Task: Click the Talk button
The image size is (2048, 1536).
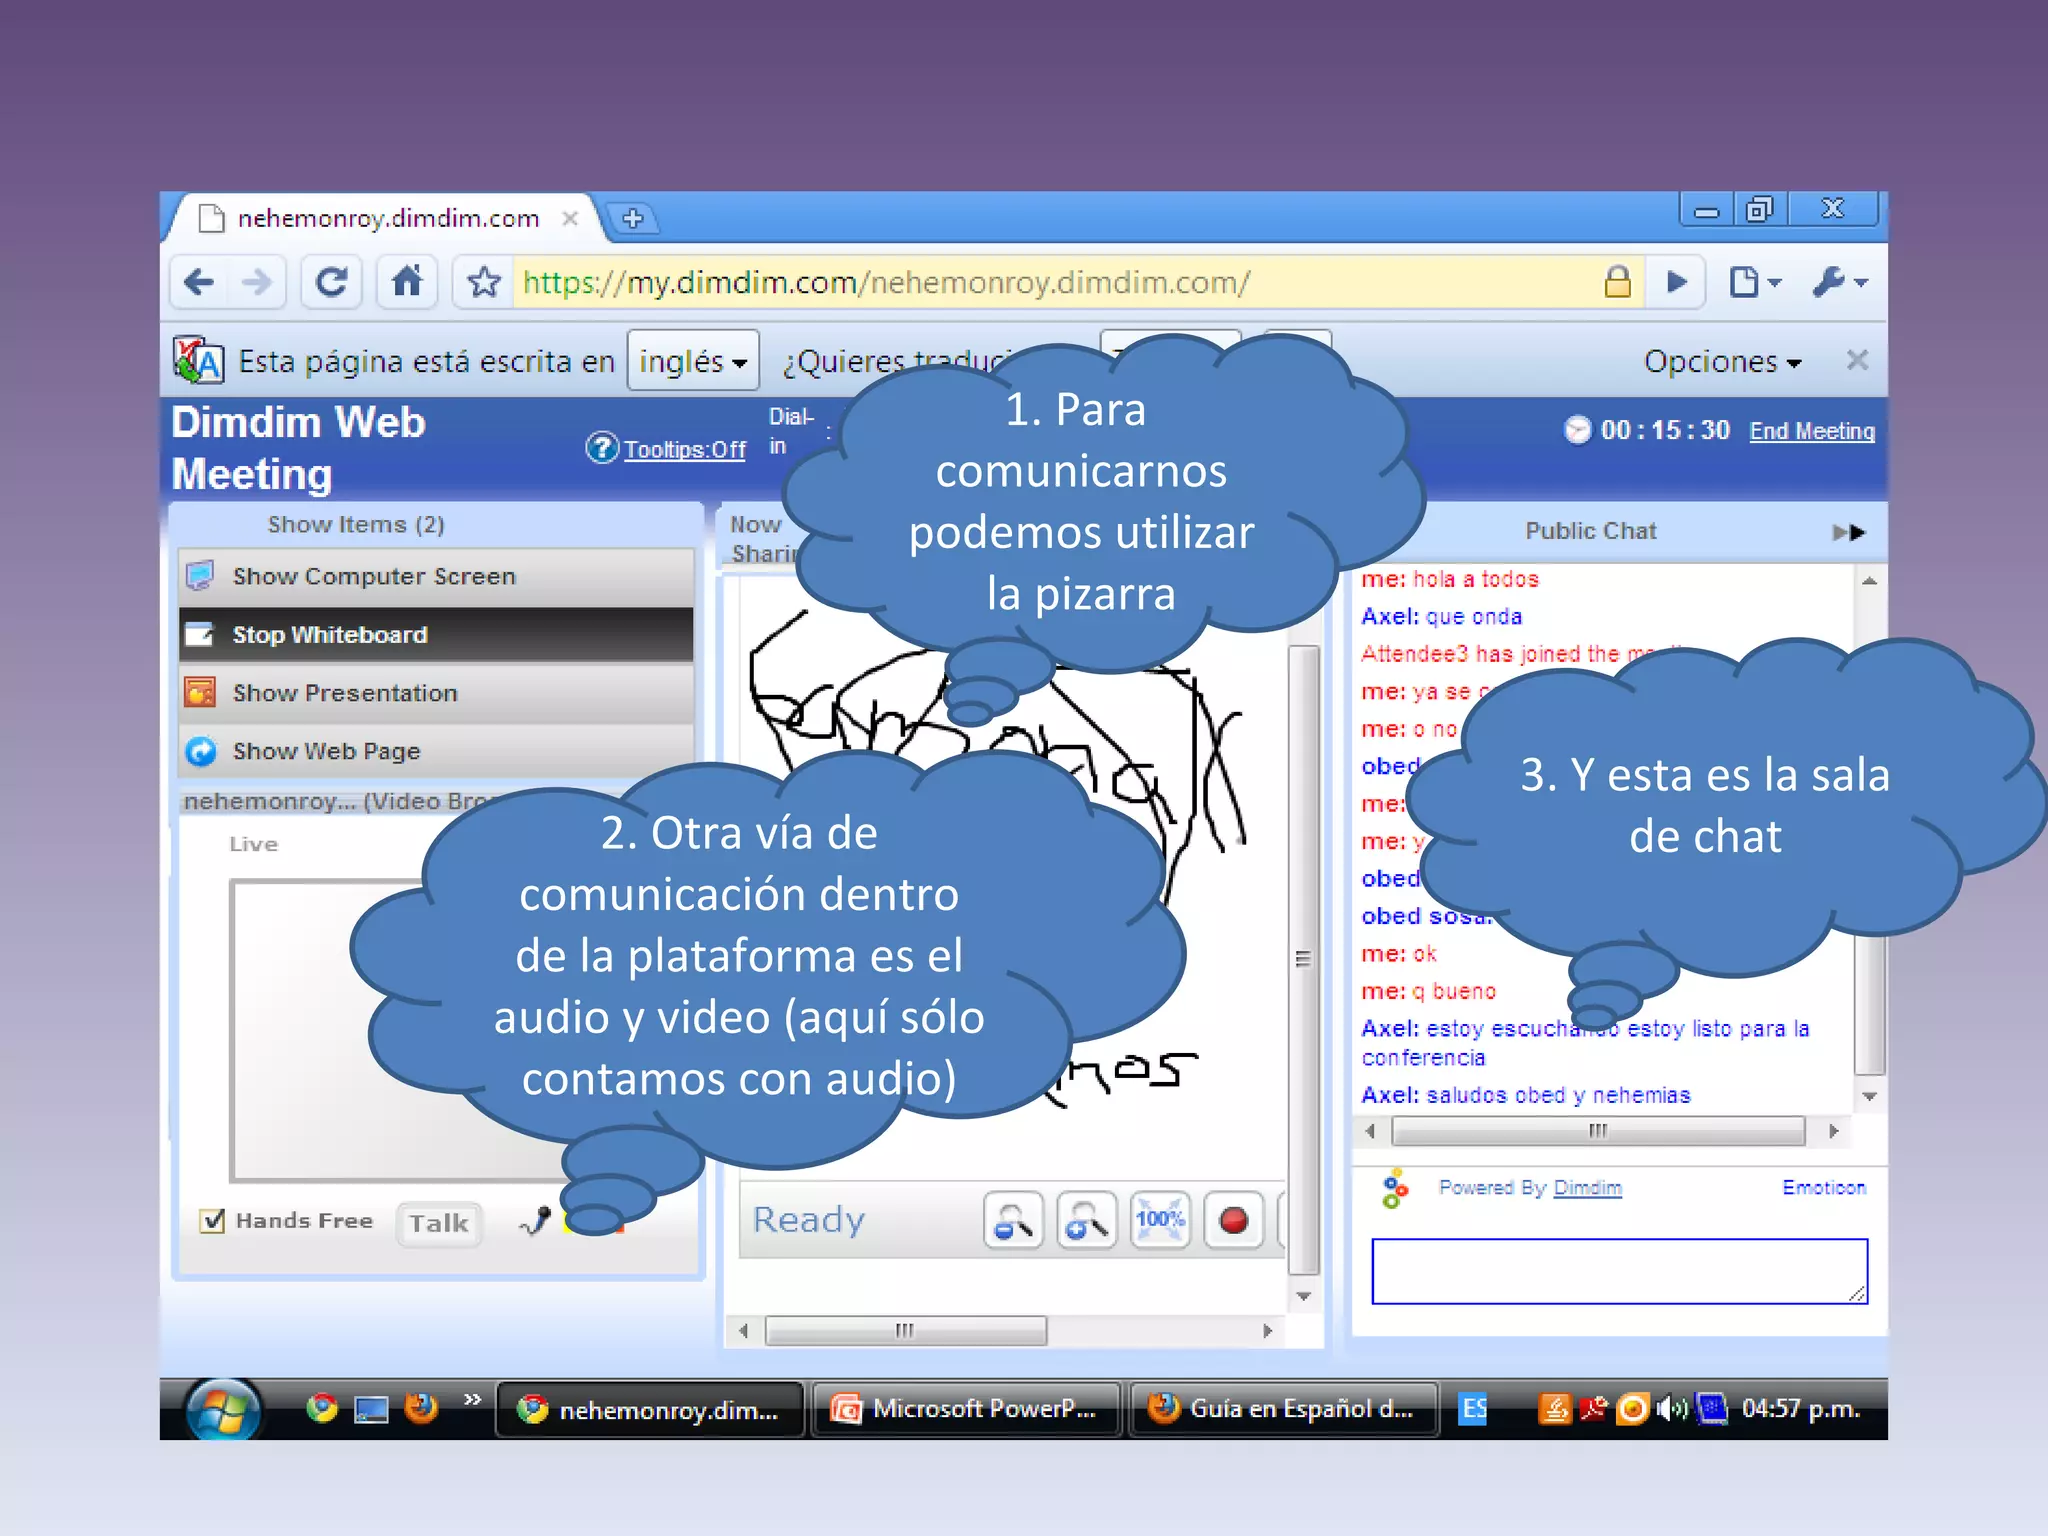Action: [x=439, y=1223]
